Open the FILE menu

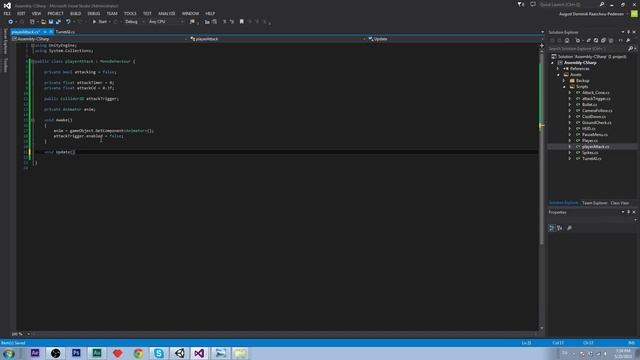7,13
